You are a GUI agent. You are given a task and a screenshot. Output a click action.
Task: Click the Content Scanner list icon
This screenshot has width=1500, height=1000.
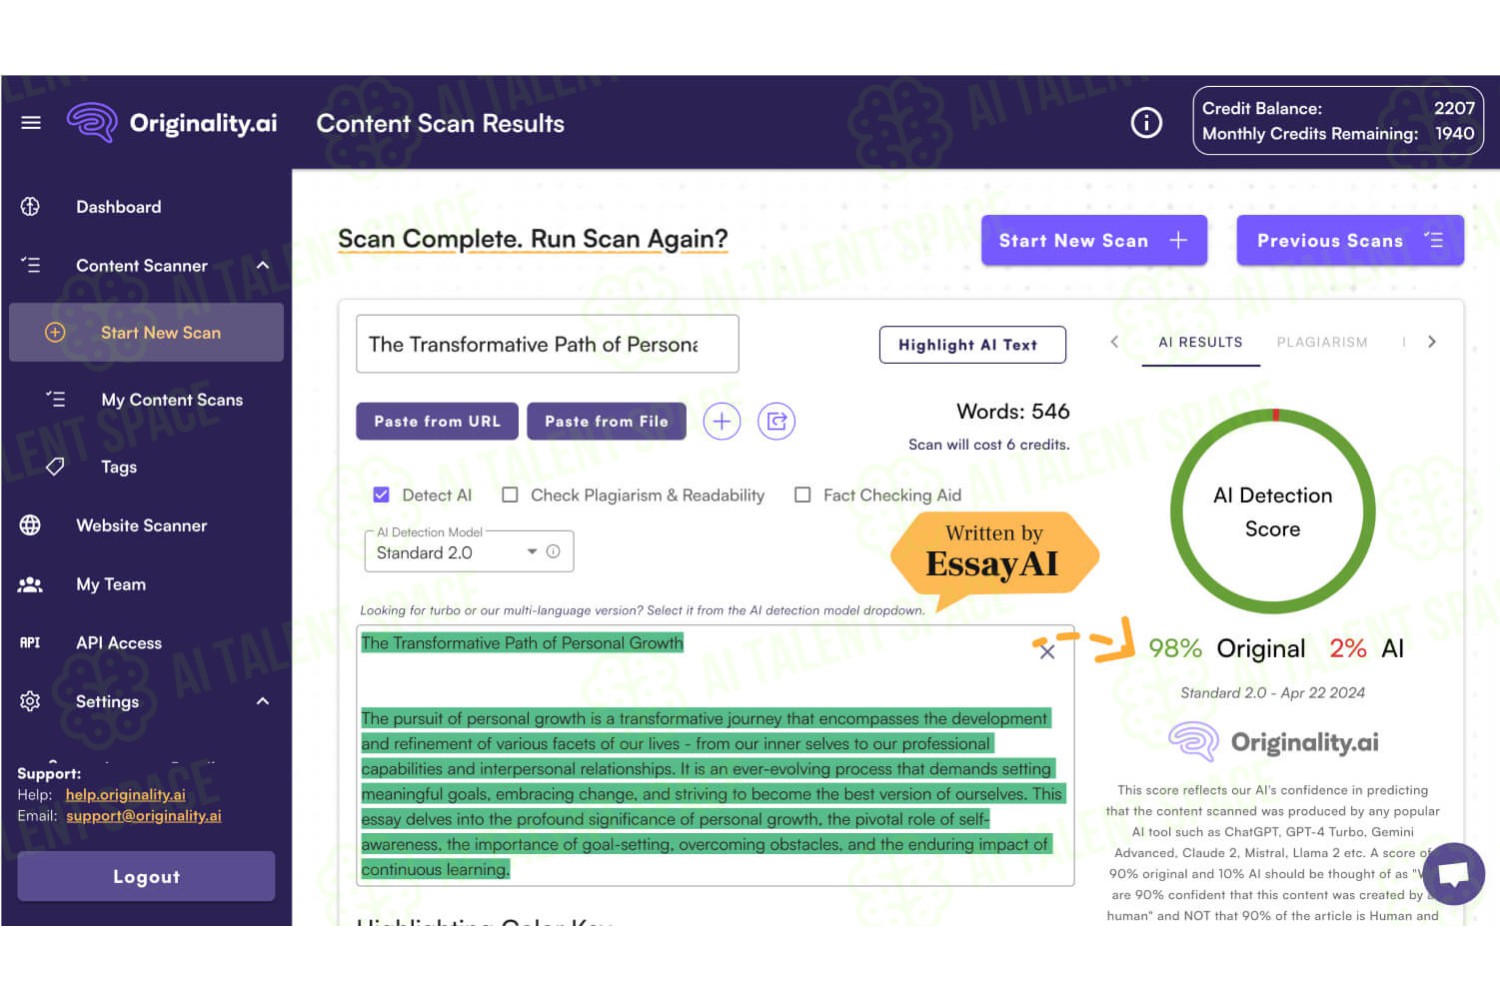(x=30, y=265)
